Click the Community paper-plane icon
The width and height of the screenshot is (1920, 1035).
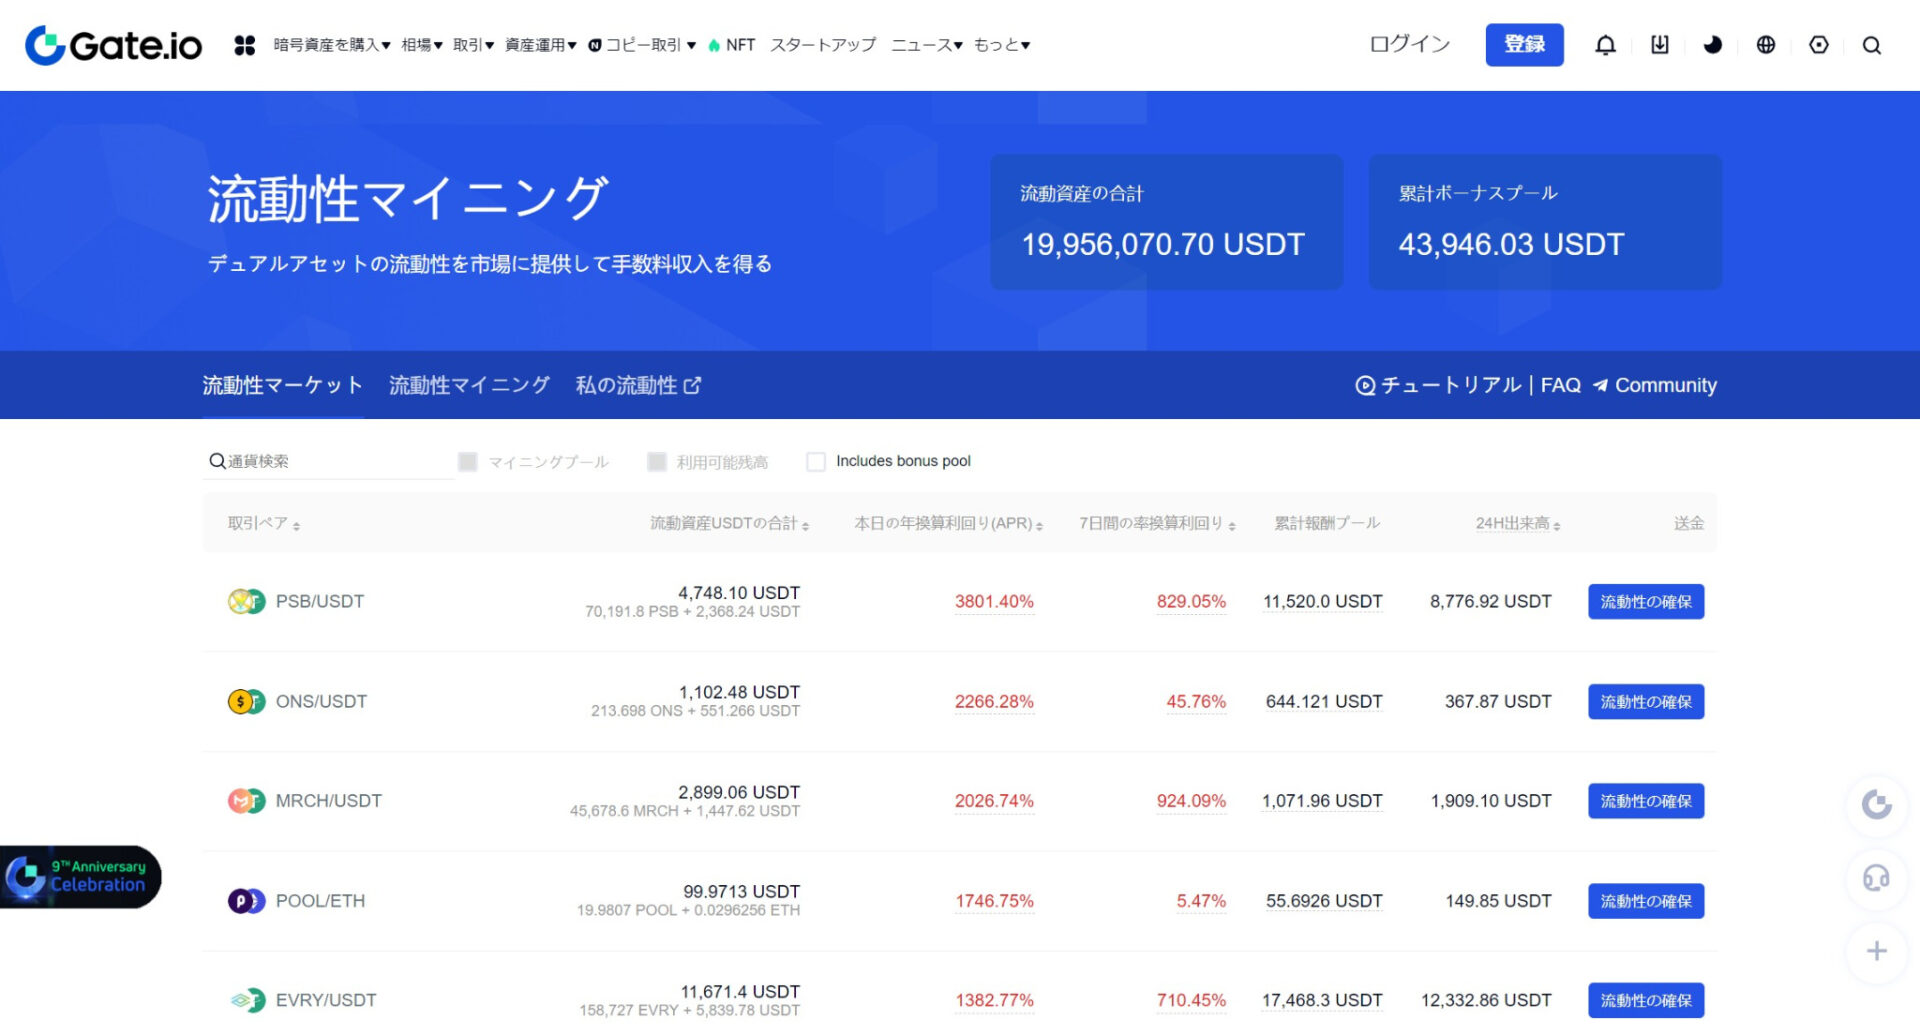(1600, 386)
